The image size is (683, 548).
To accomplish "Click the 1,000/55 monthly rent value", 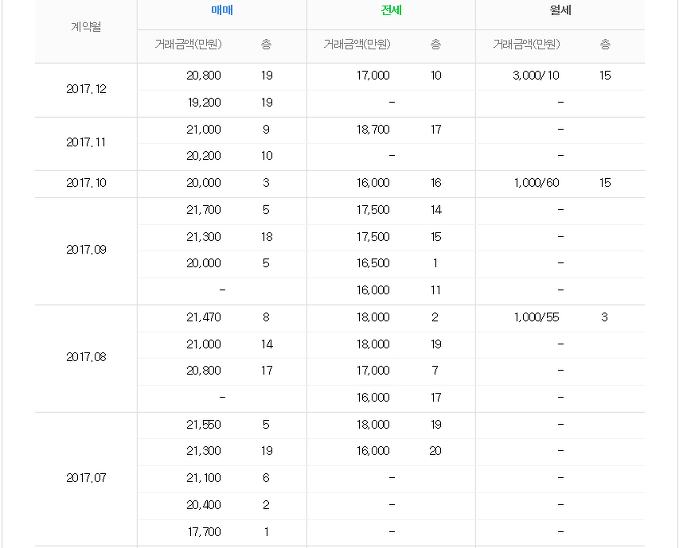I will (x=537, y=317).
